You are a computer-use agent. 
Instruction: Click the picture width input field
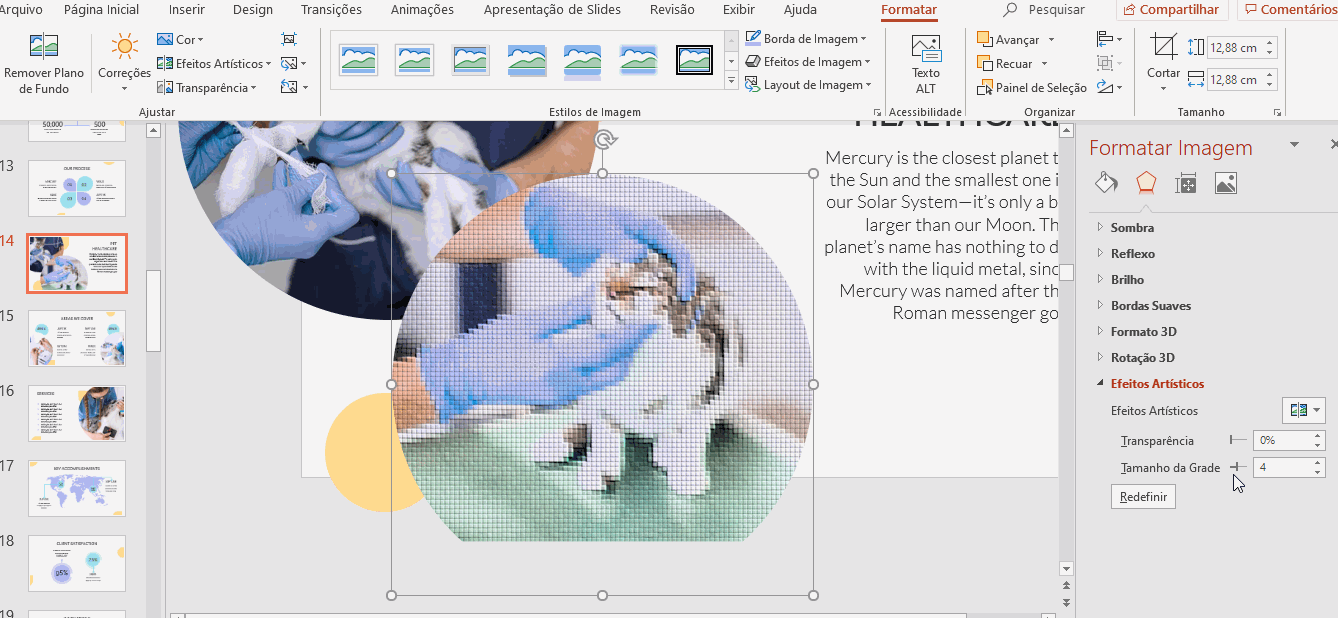click(1235, 79)
